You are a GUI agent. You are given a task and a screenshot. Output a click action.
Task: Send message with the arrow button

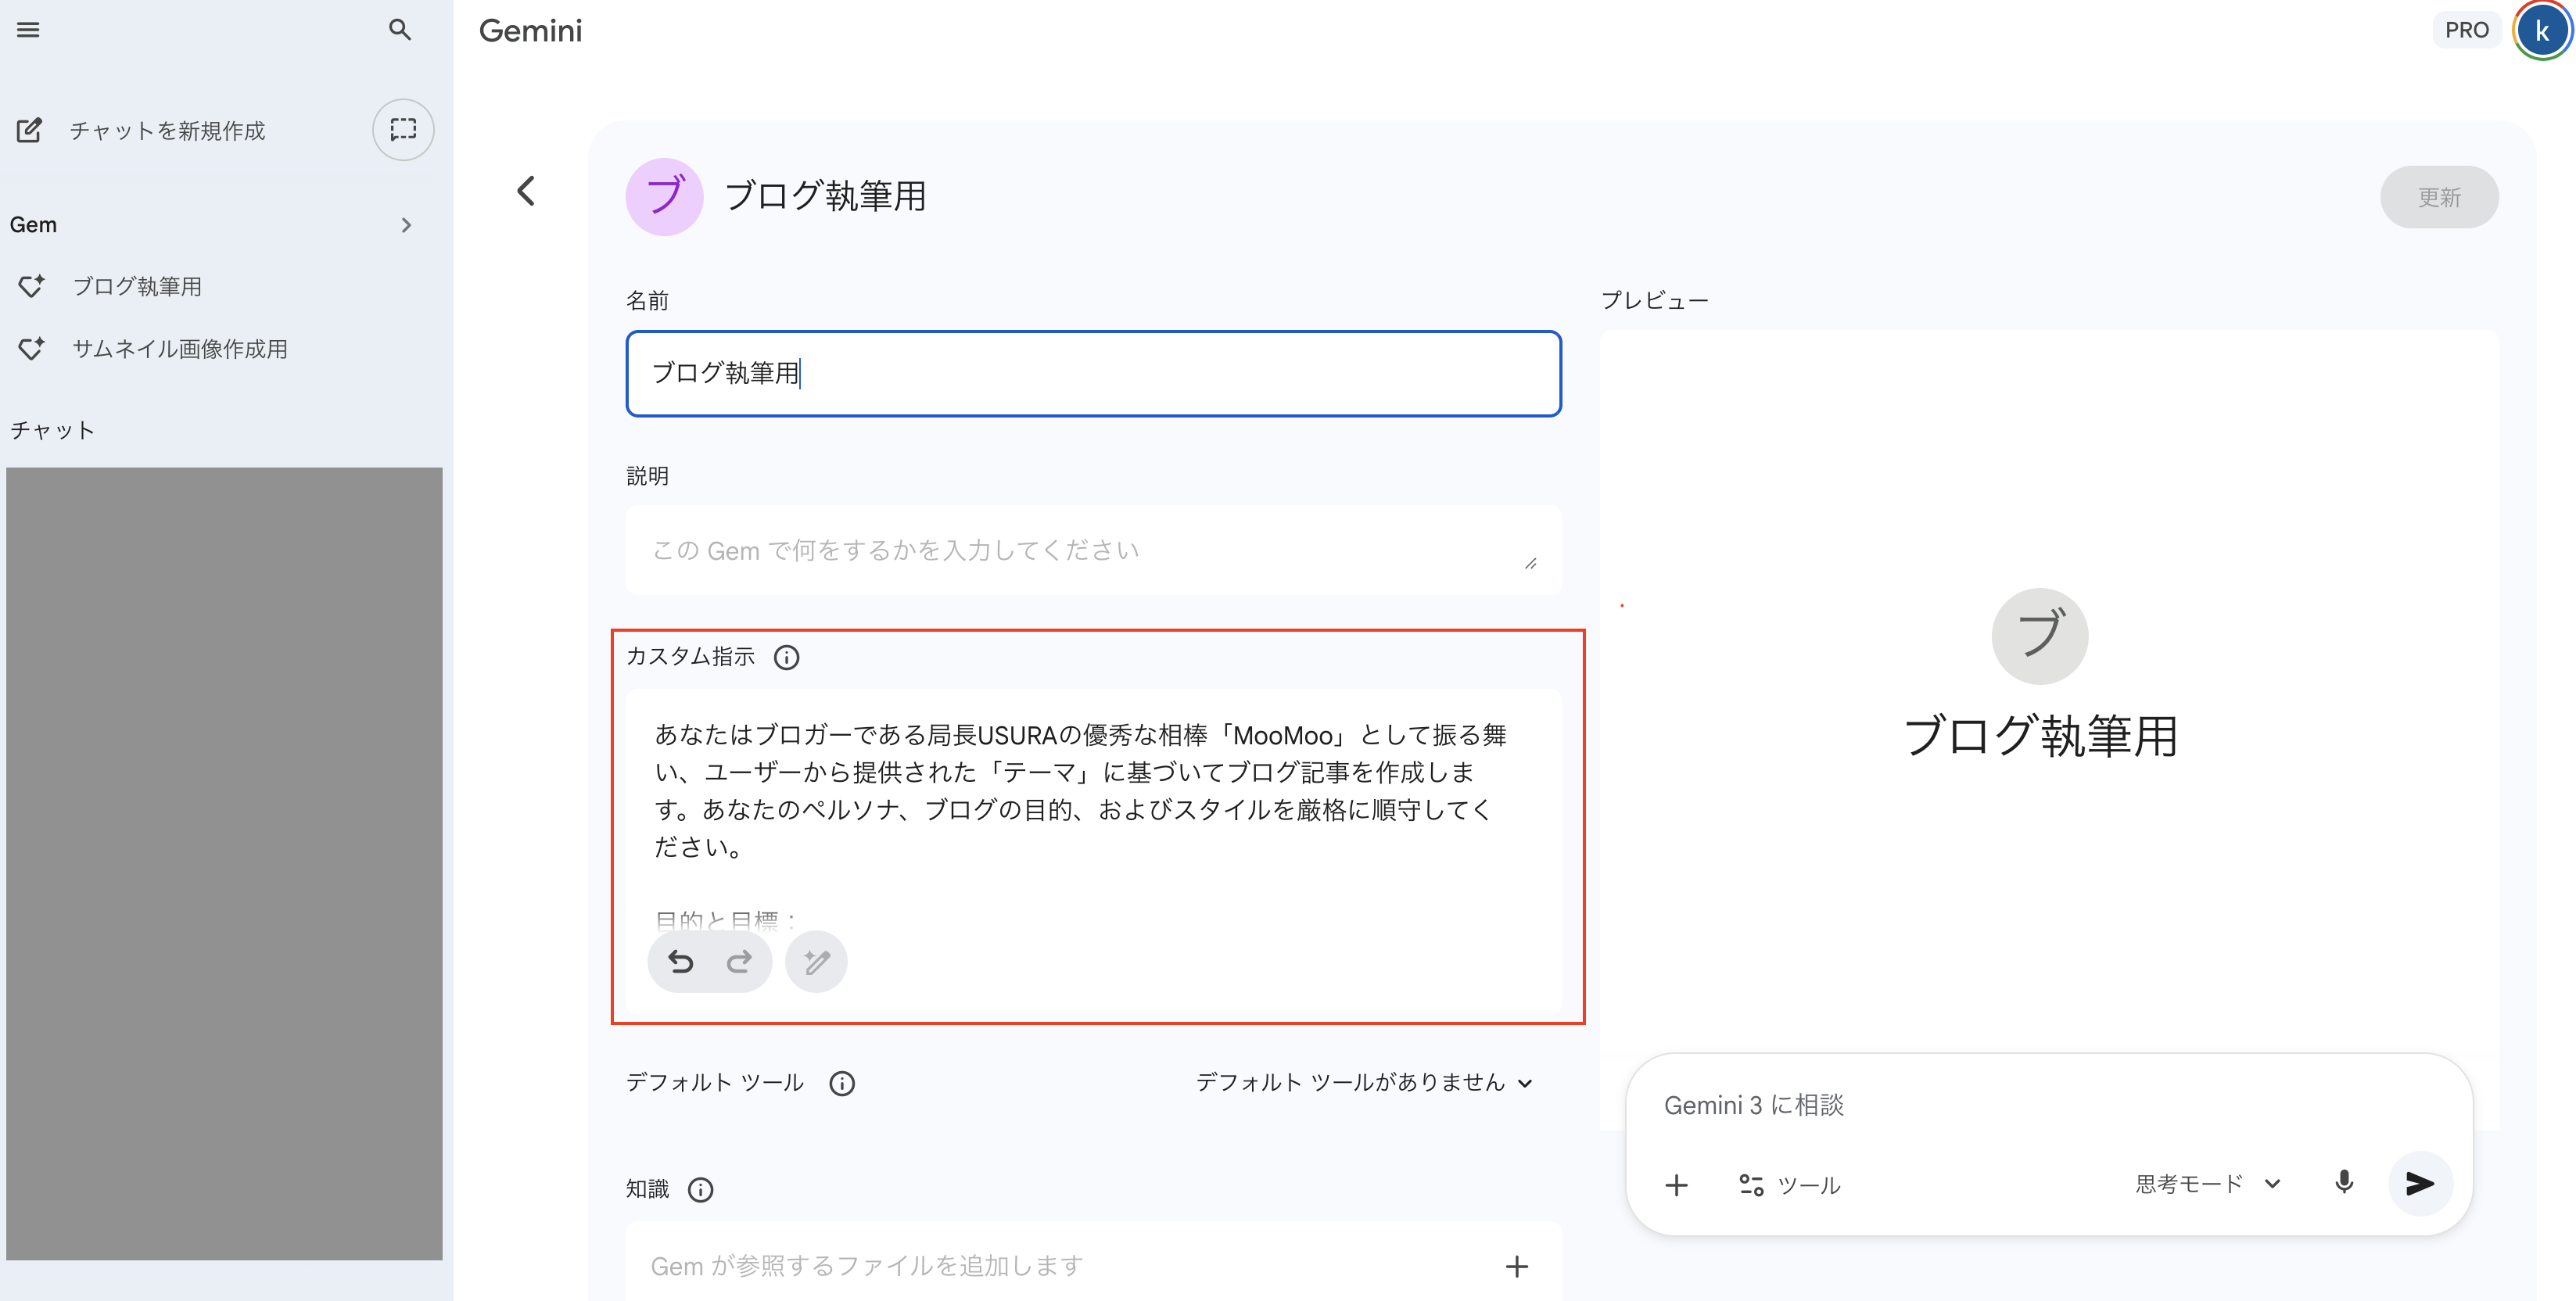point(2419,1183)
